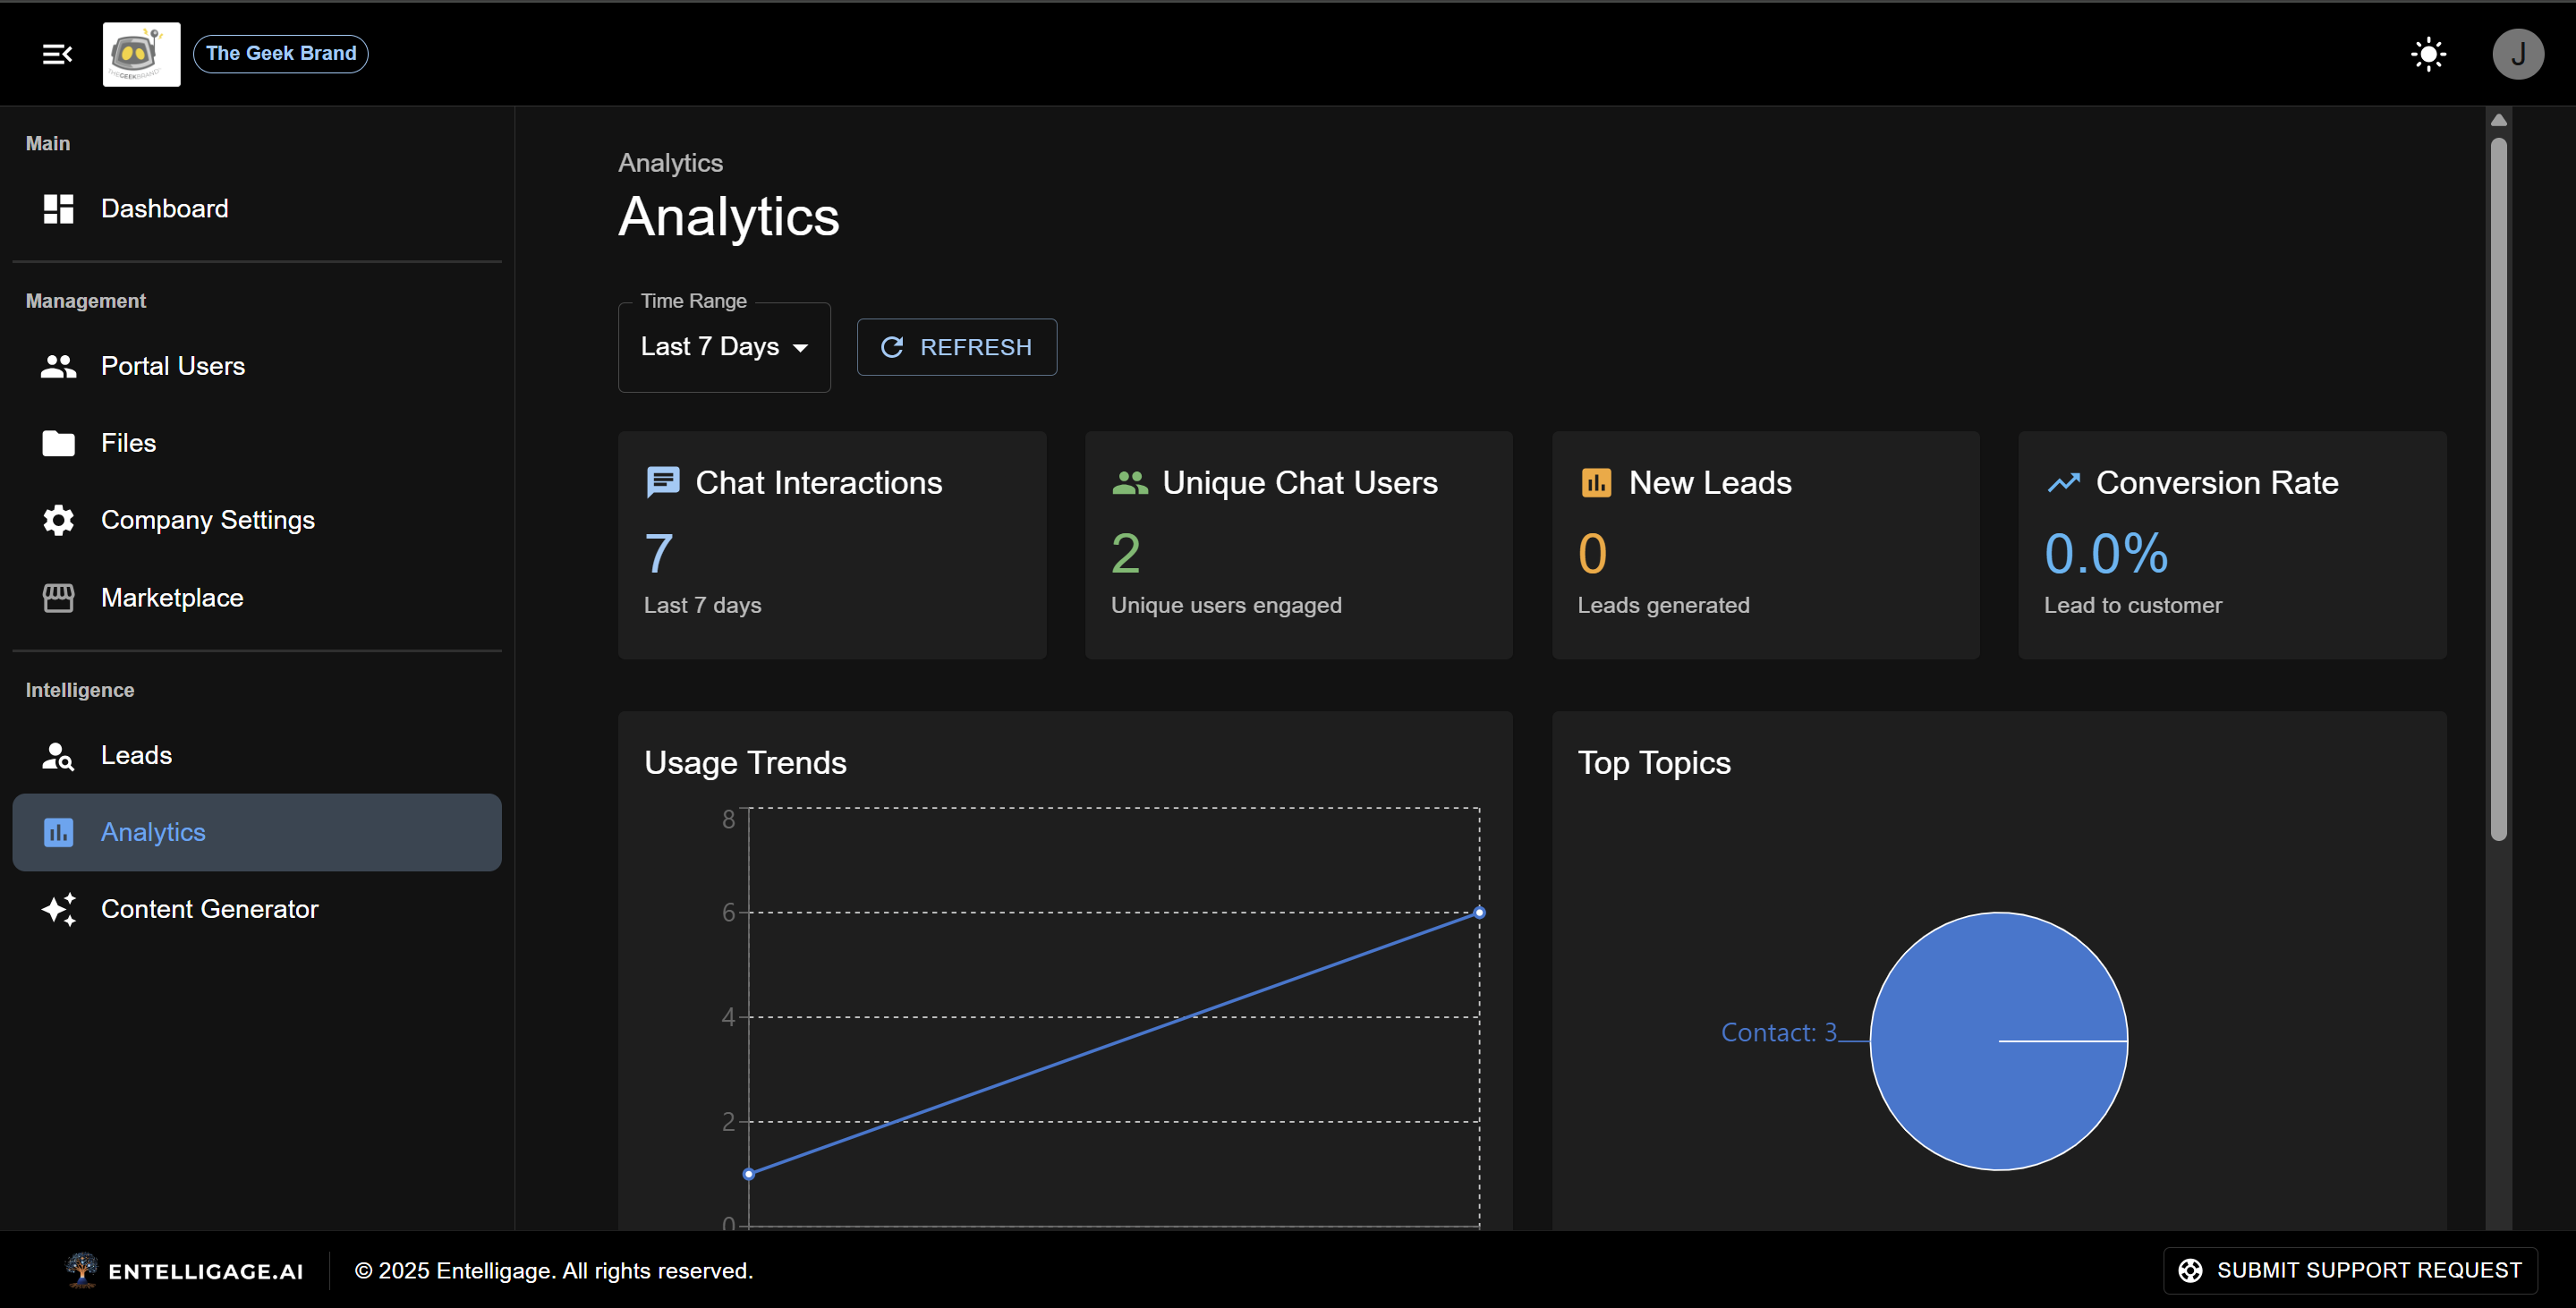The height and width of the screenshot is (1308, 2576).
Task: Click the Unique Chat Users people icon
Action: coord(1130,482)
